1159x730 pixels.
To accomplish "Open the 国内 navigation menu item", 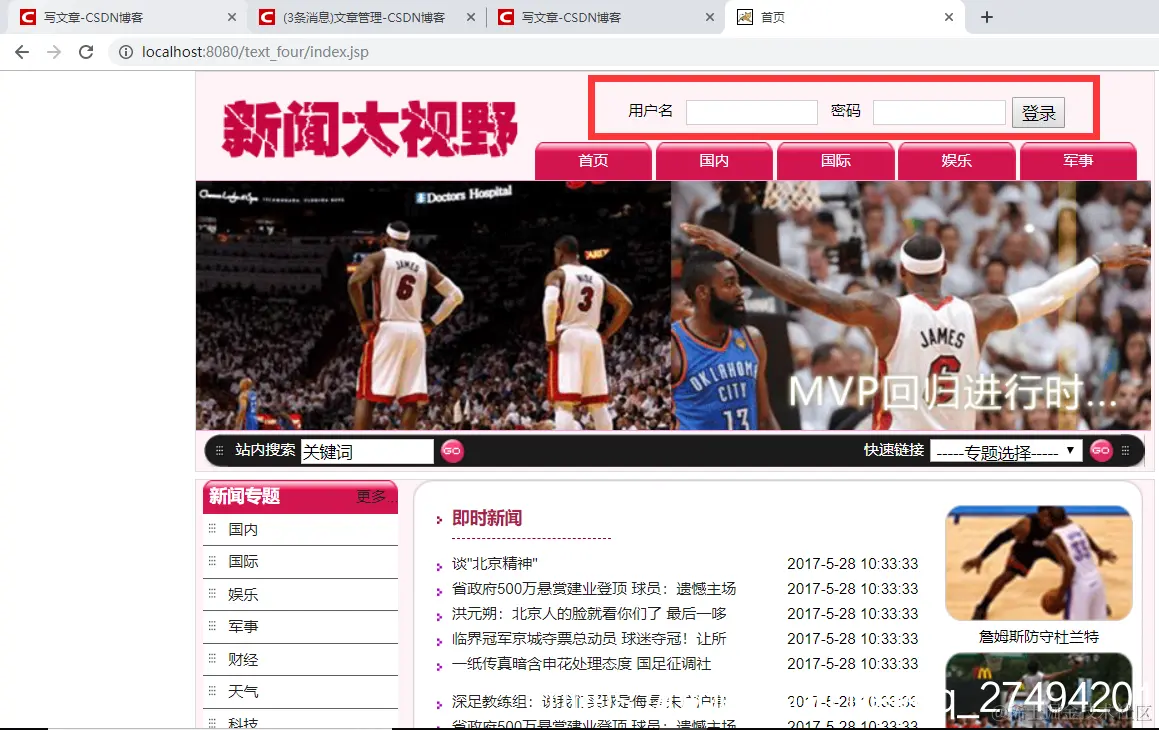I will coord(714,161).
